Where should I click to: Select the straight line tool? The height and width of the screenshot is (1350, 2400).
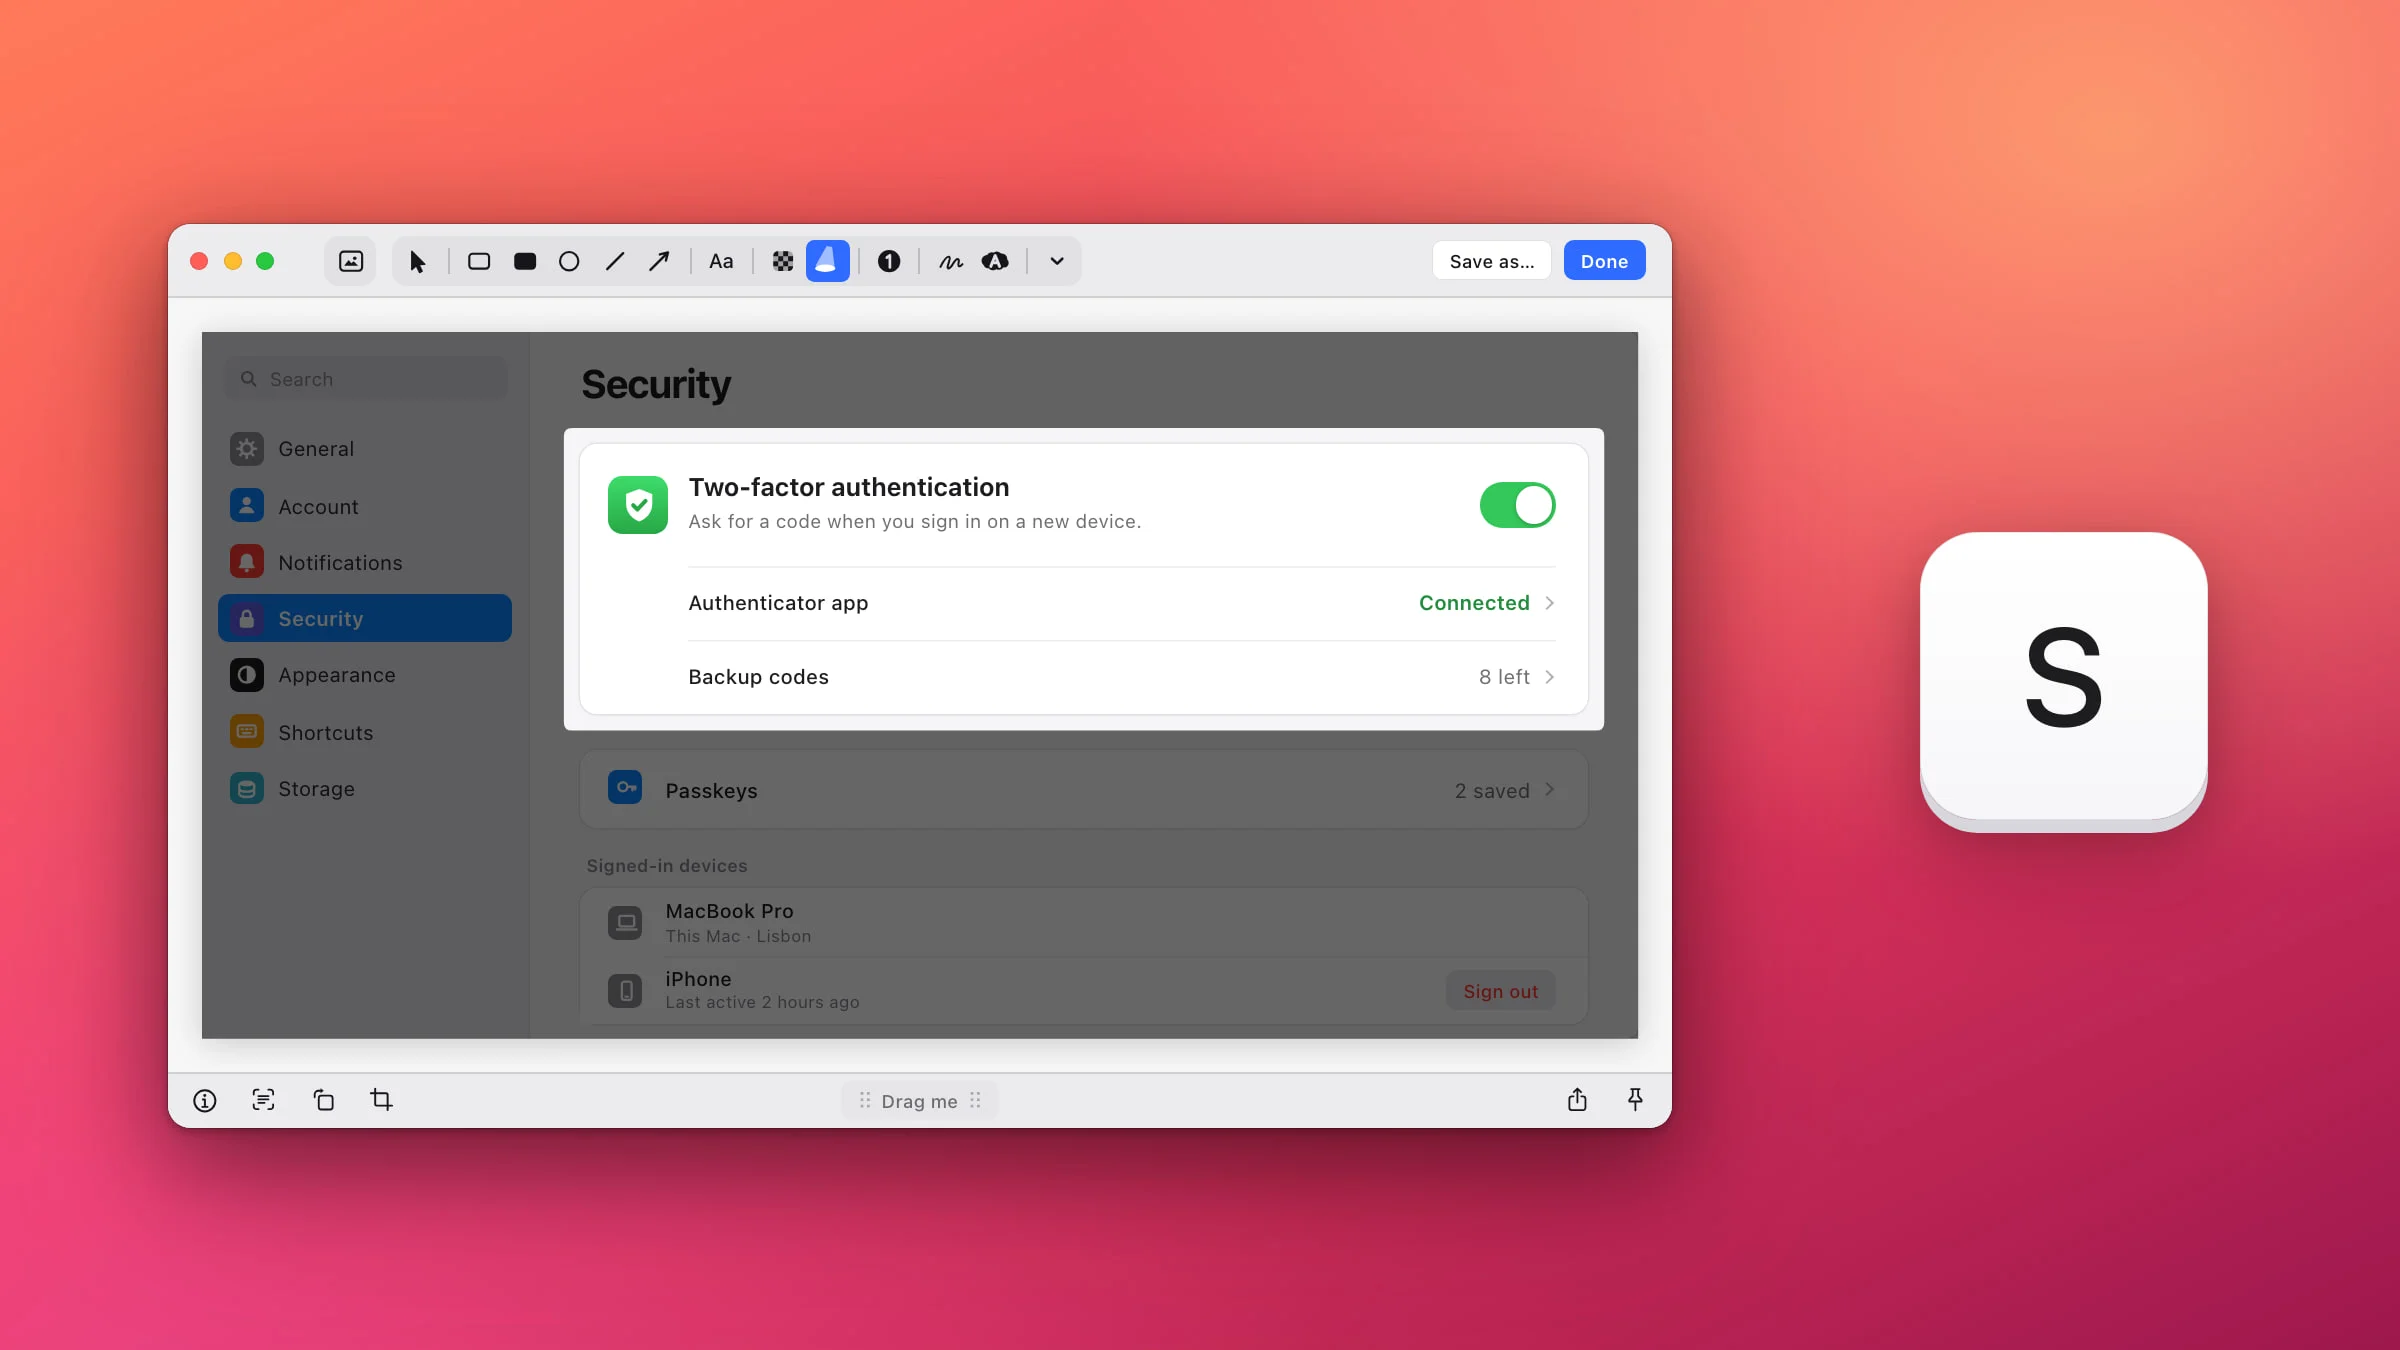pos(615,261)
